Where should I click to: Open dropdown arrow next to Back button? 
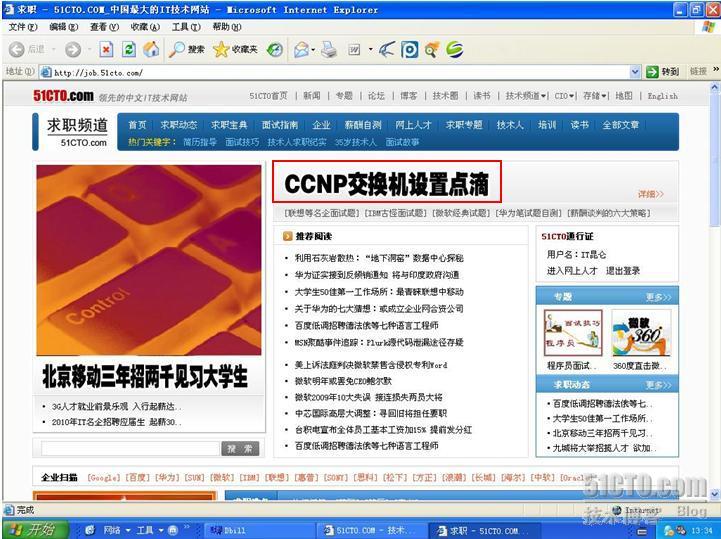click(x=54, y=49)
